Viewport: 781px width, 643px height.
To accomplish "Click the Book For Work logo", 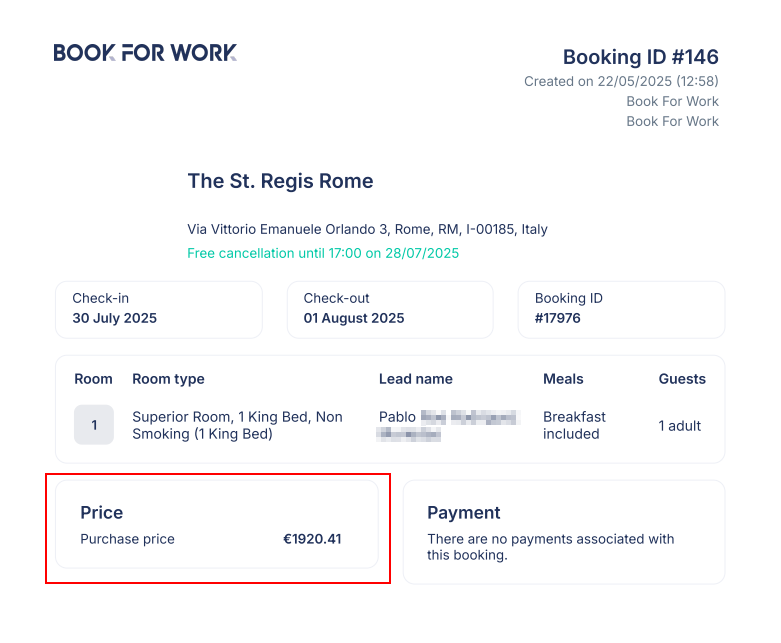I will [145, 52].
